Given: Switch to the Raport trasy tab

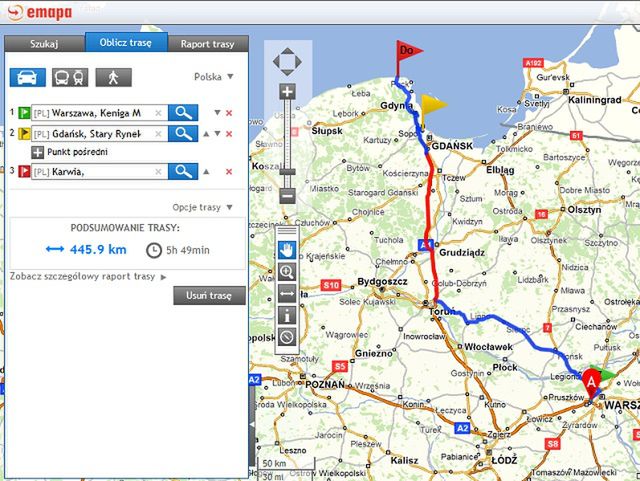Looking at the screenshot, I should [208, 44].
